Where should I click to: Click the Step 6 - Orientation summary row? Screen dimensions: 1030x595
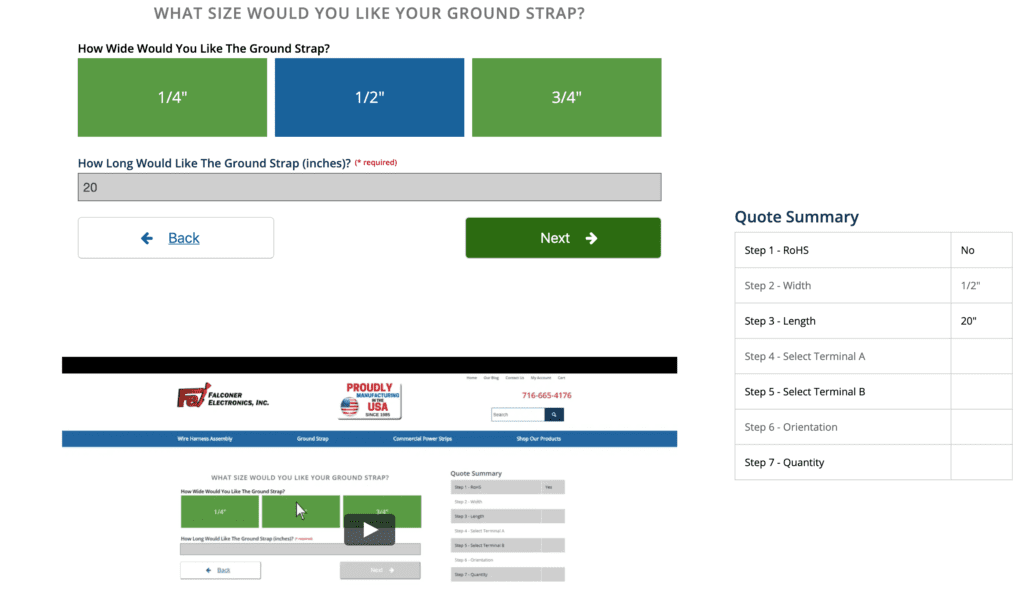pos(842,427)
